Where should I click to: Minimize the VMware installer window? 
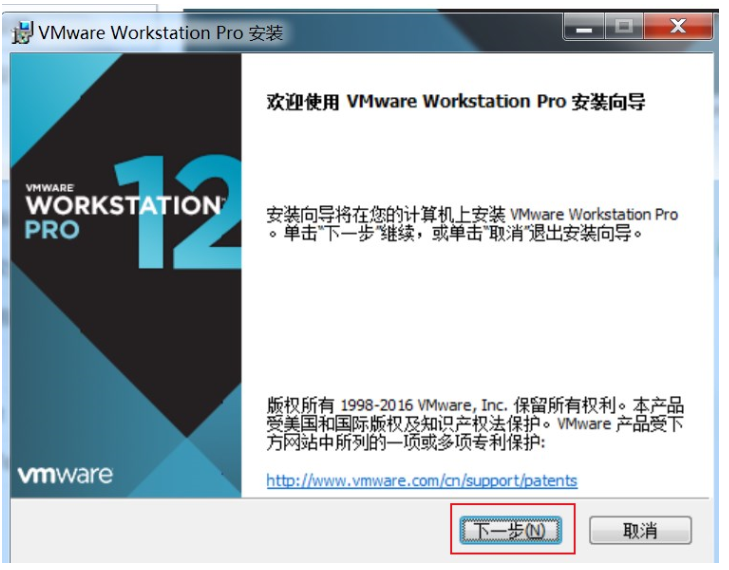[x=584, y=27]
